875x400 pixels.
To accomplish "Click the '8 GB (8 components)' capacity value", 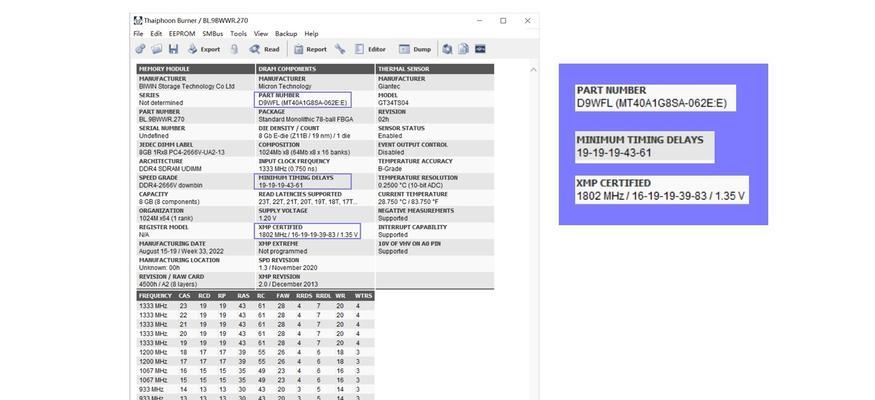I will coord(169,202).
